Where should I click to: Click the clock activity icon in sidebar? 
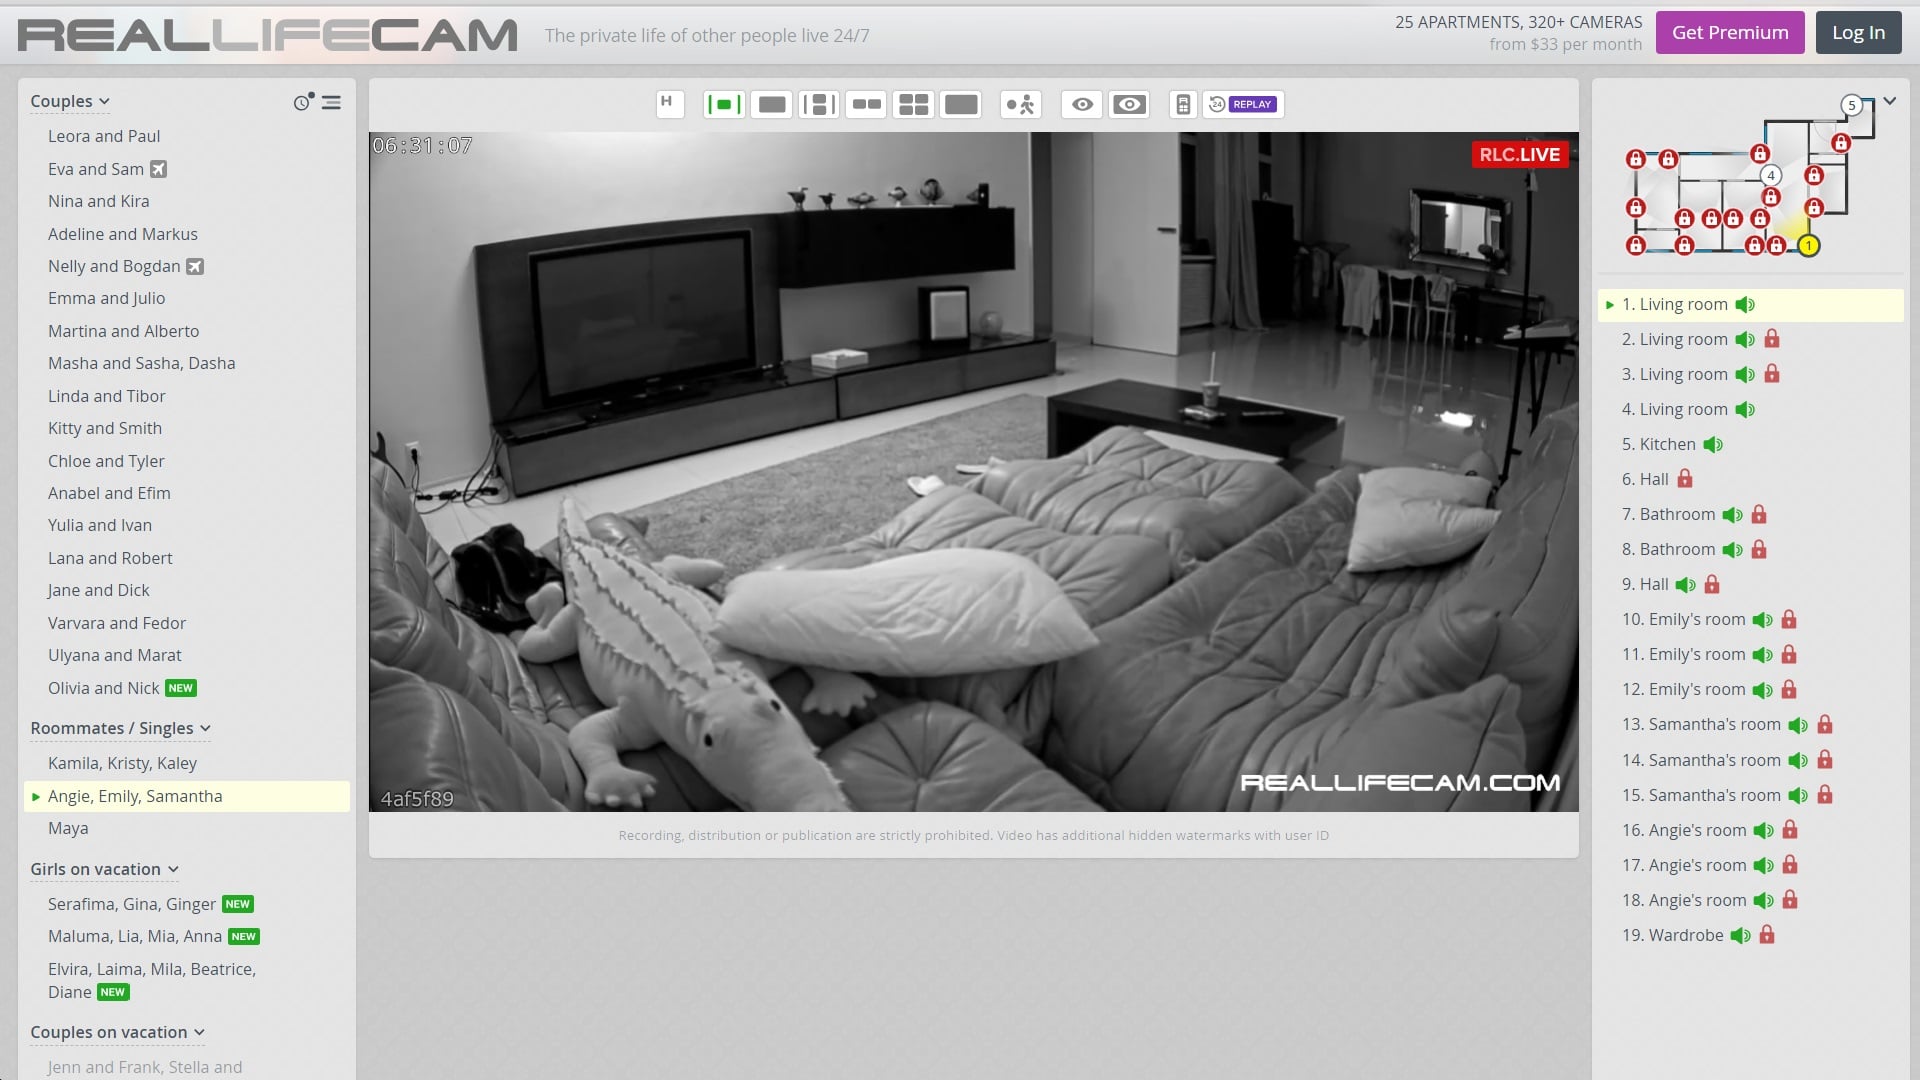click(302, 102)
